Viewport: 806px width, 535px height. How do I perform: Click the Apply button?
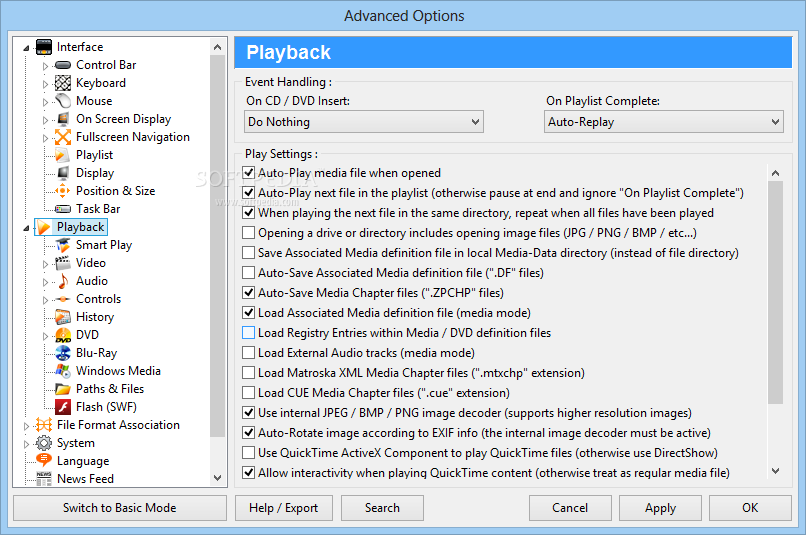pos(661,508)
